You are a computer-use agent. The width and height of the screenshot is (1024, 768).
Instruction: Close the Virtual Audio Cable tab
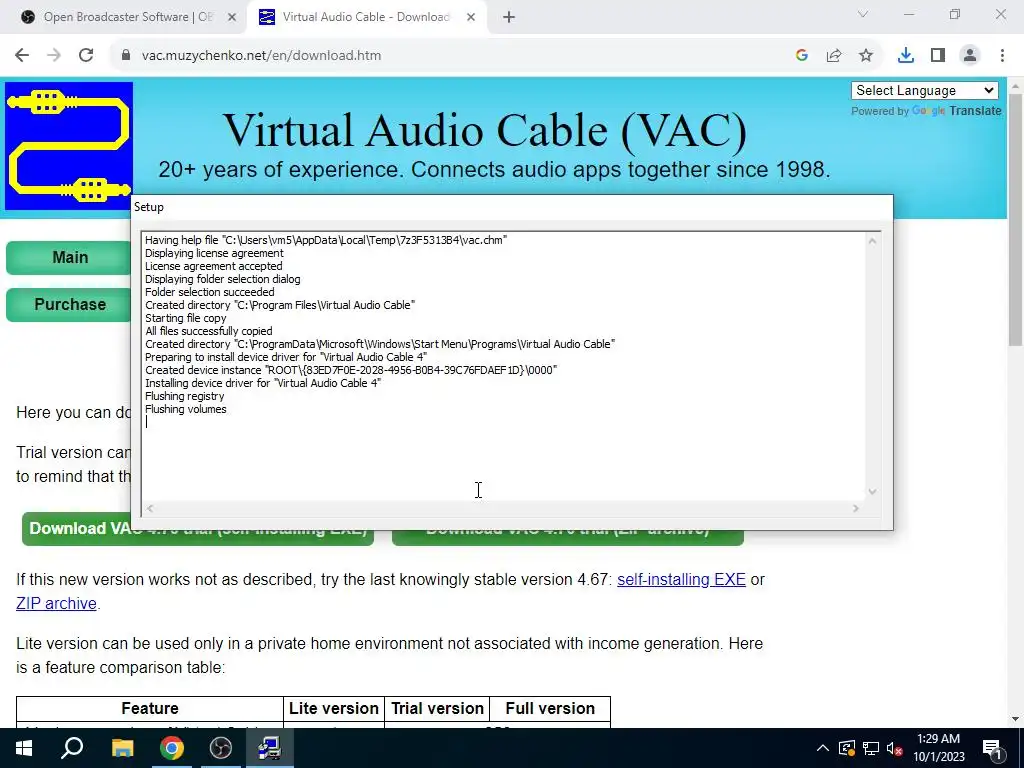tap(471, 18)
